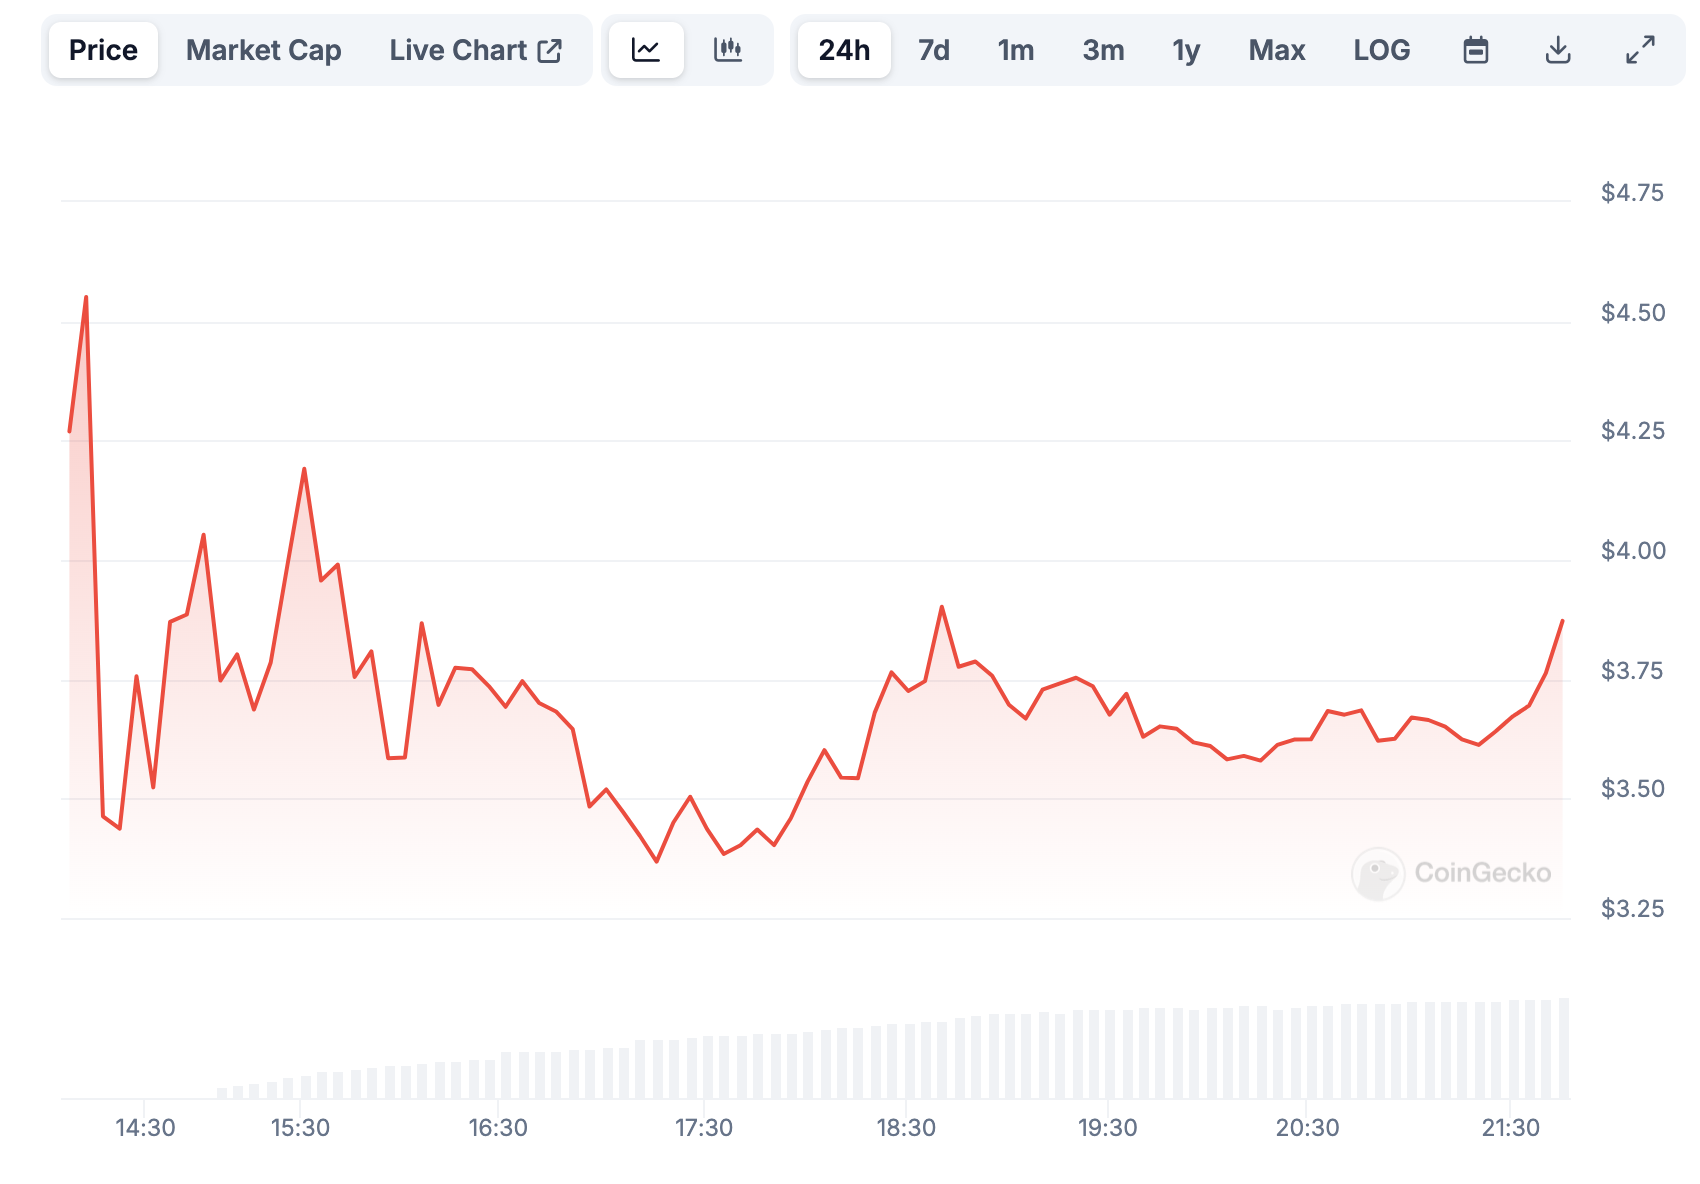
Task: Switch to the Market Cap tab
Action: (x=264, y=50)
